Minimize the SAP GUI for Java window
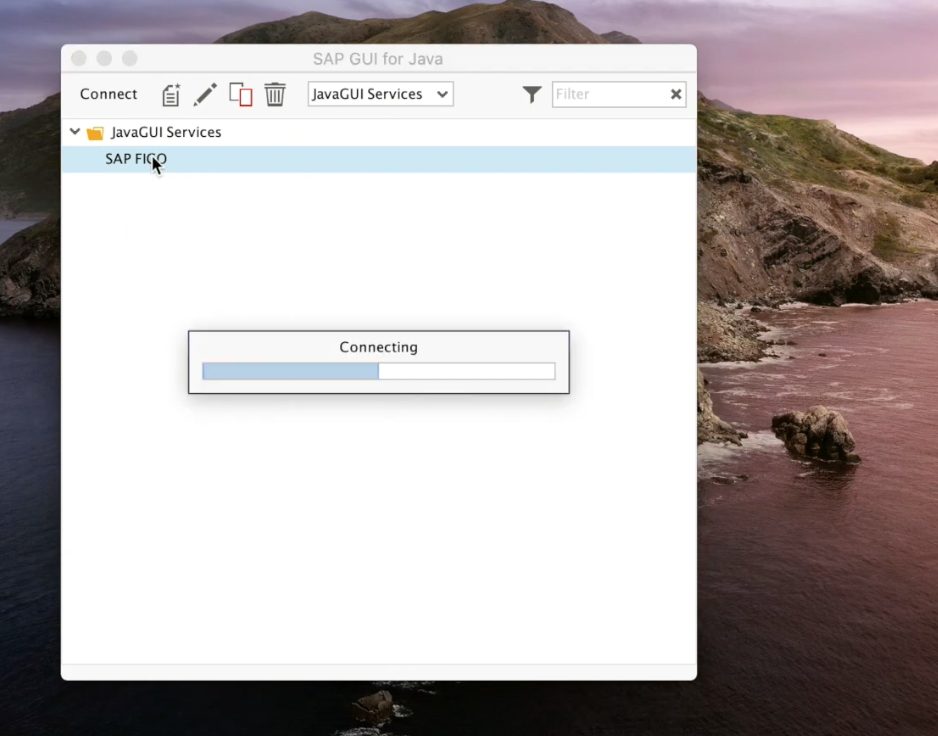Screen dimensions: 938x736 [104, 58]
